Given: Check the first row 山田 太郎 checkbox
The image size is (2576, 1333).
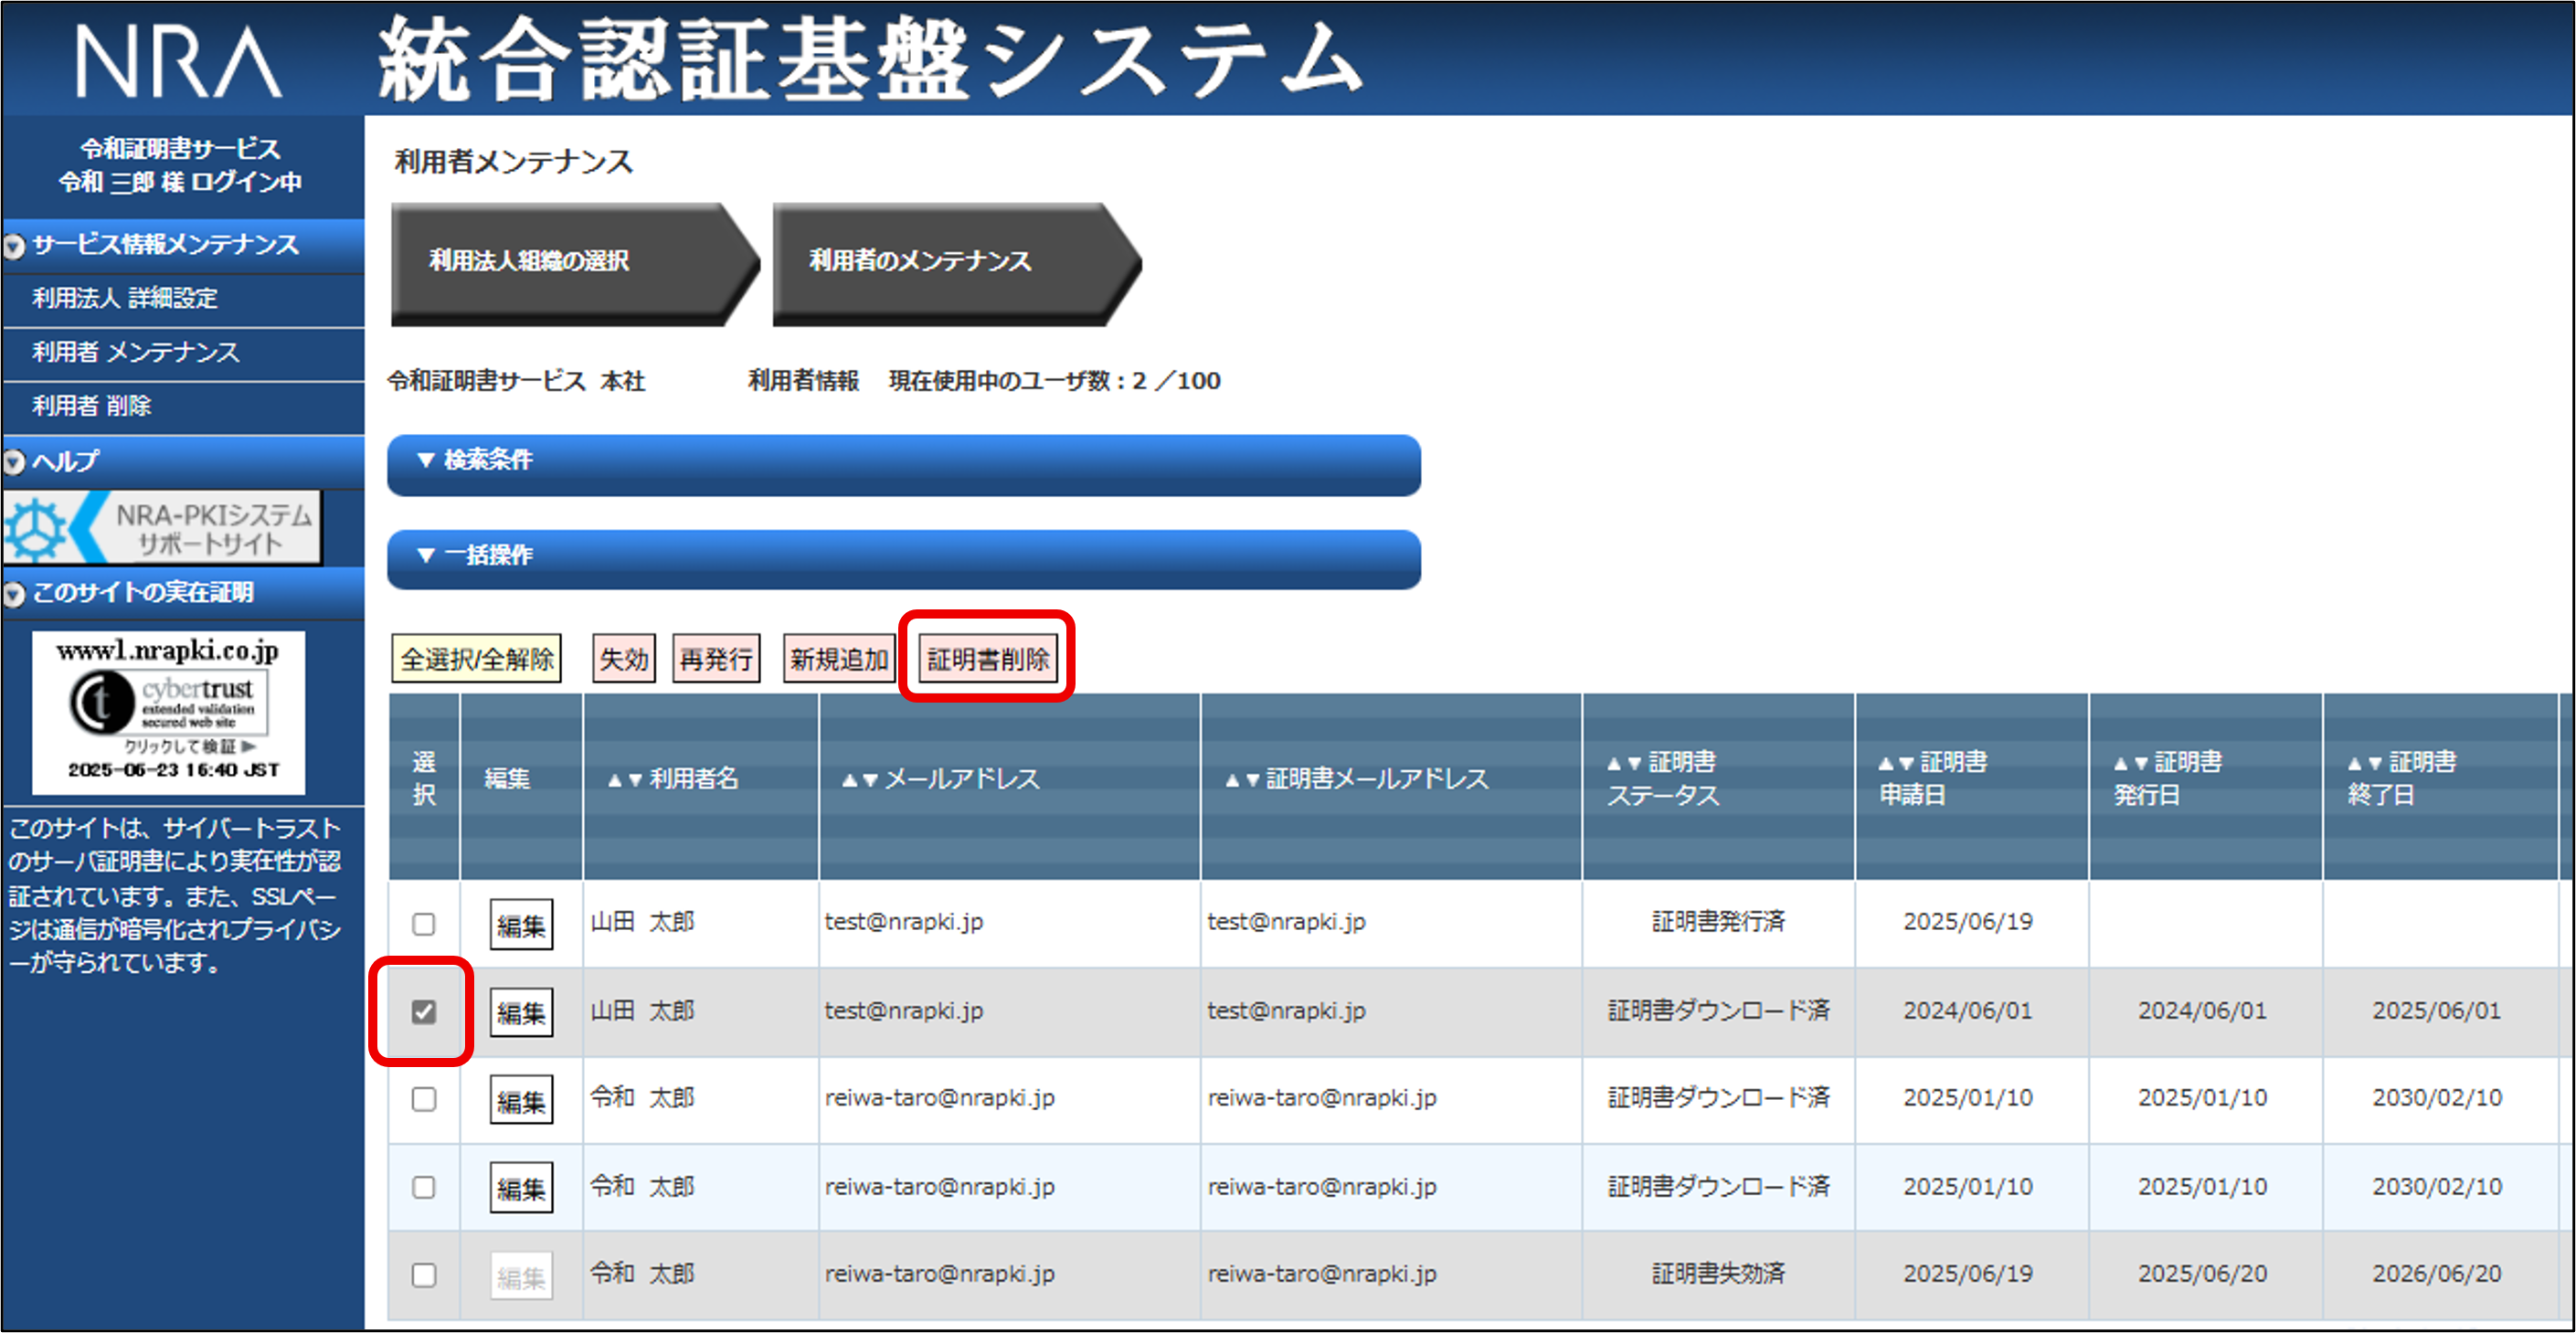Looking at the screenshot, I should [x=424, y=924].
